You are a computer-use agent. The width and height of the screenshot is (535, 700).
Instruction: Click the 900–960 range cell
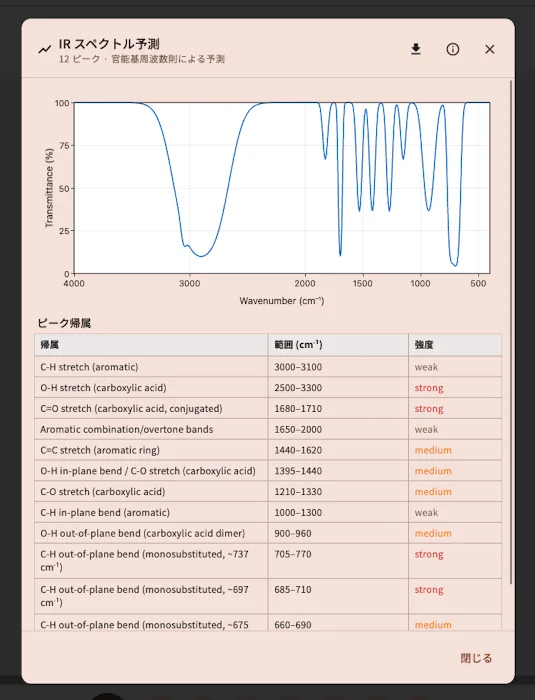point(338,533)
